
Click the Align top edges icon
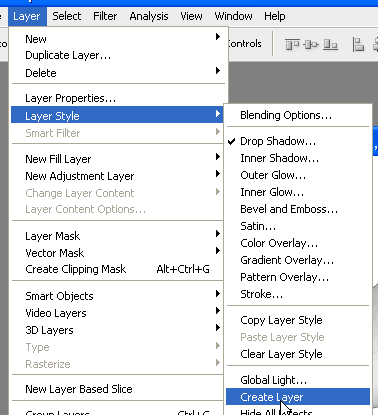click(x=292, y=44)
